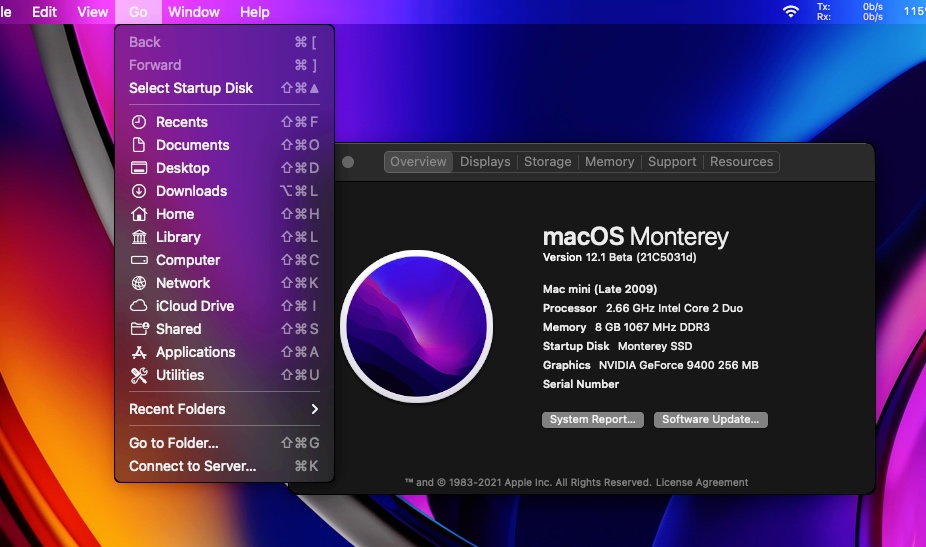Click the Tx Rx network speed indicator

click(x=850, y=12)
